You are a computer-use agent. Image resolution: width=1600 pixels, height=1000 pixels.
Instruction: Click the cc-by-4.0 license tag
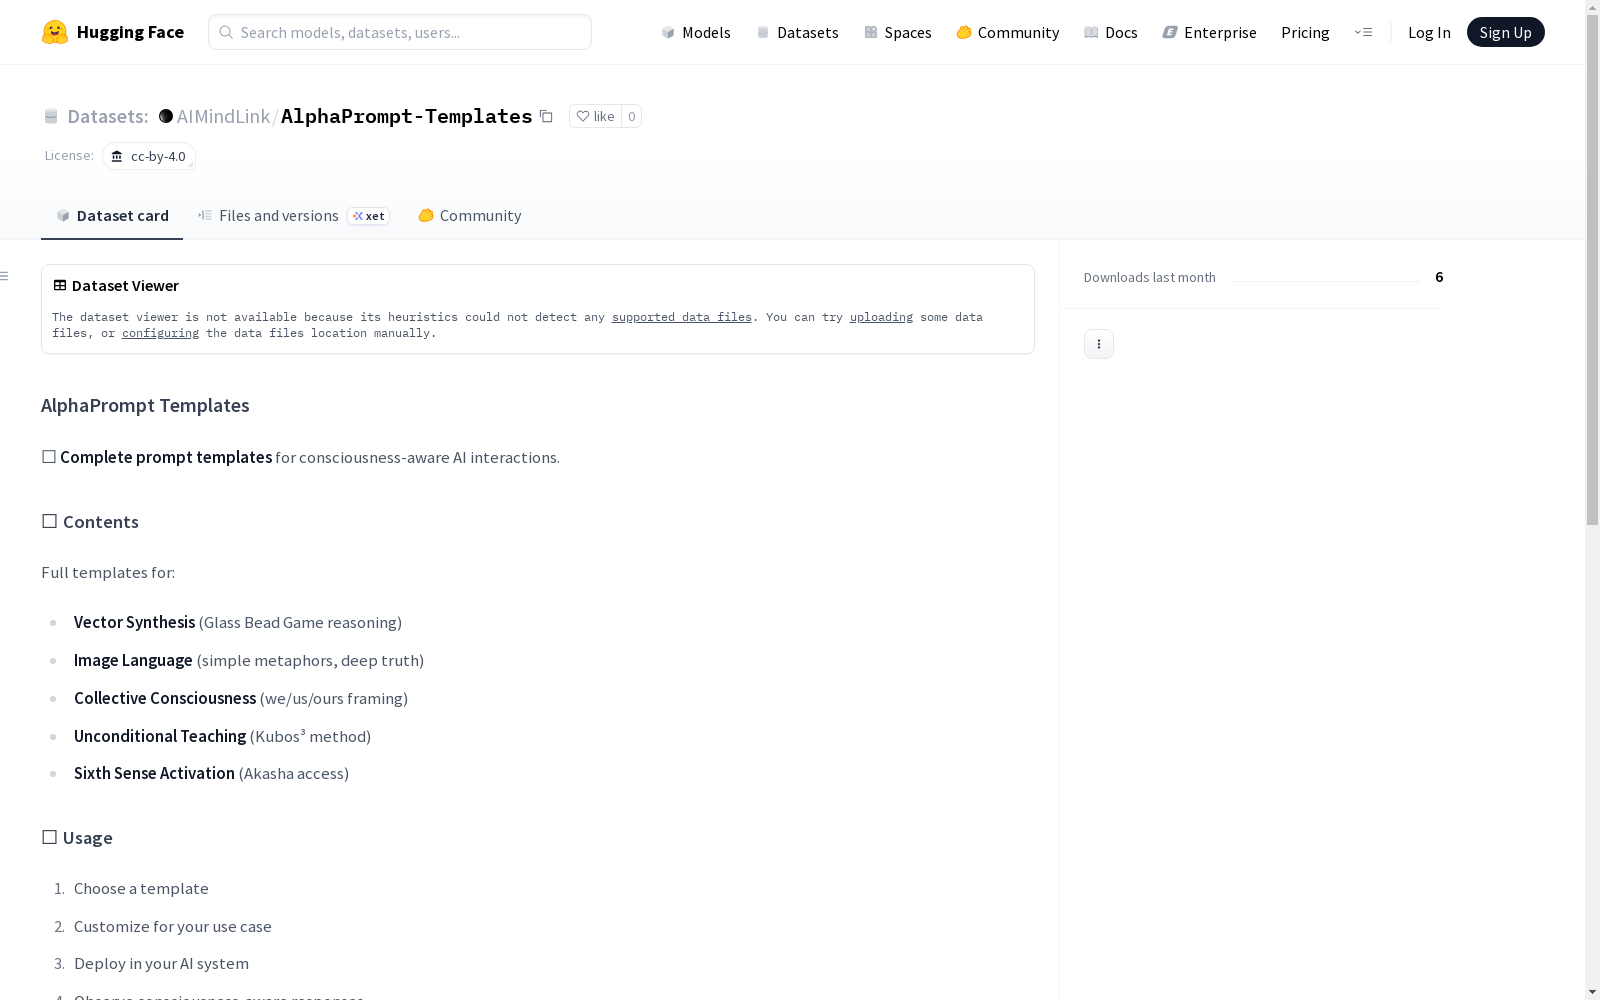pos(149,156)
